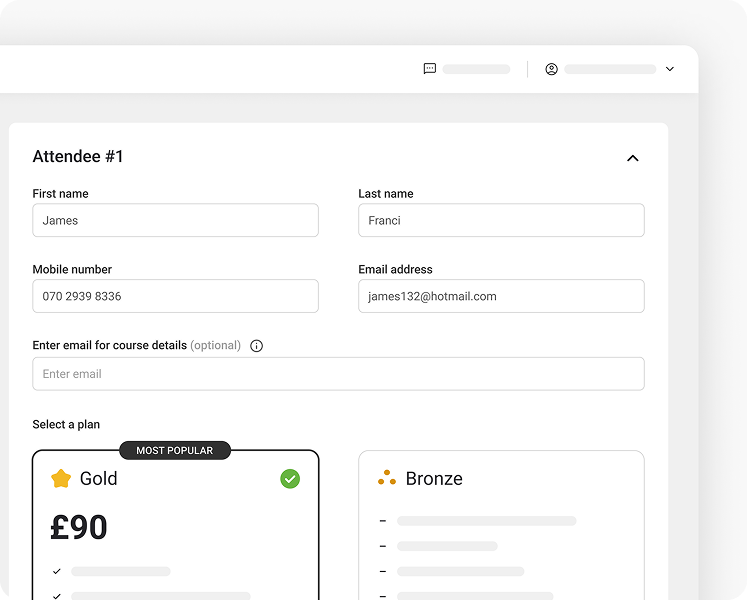Viewport: 747px width, 600px height.
Task: Click the Gold plan title text
Action: click(99, 479)
